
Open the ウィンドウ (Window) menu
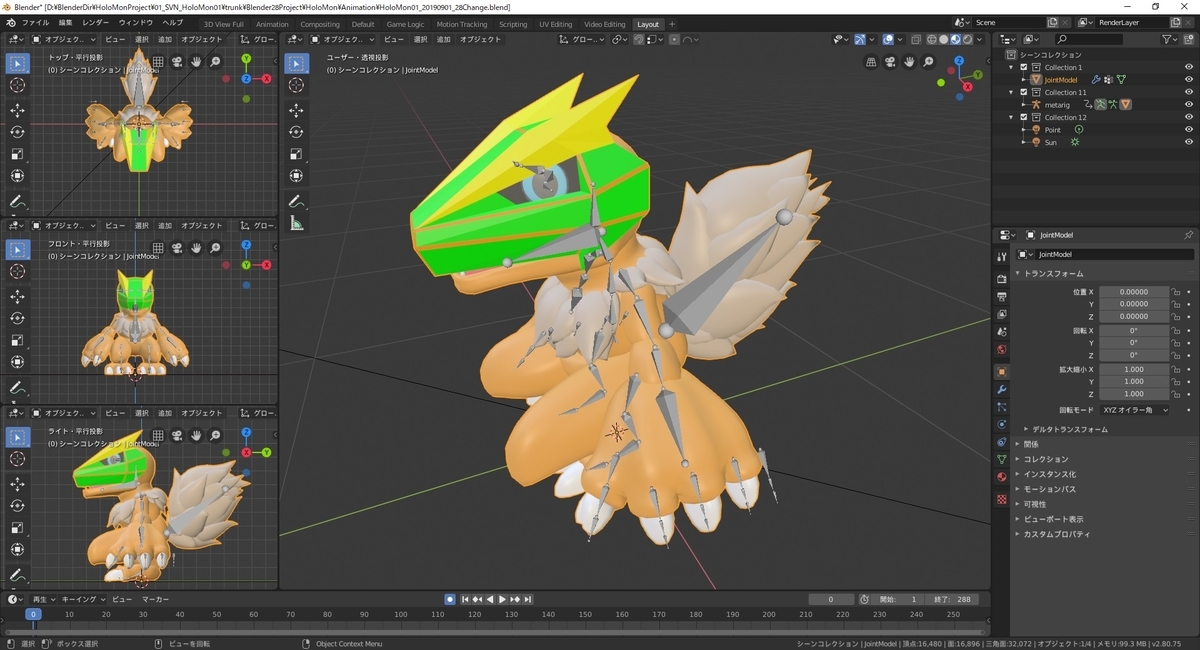[136, 23]
